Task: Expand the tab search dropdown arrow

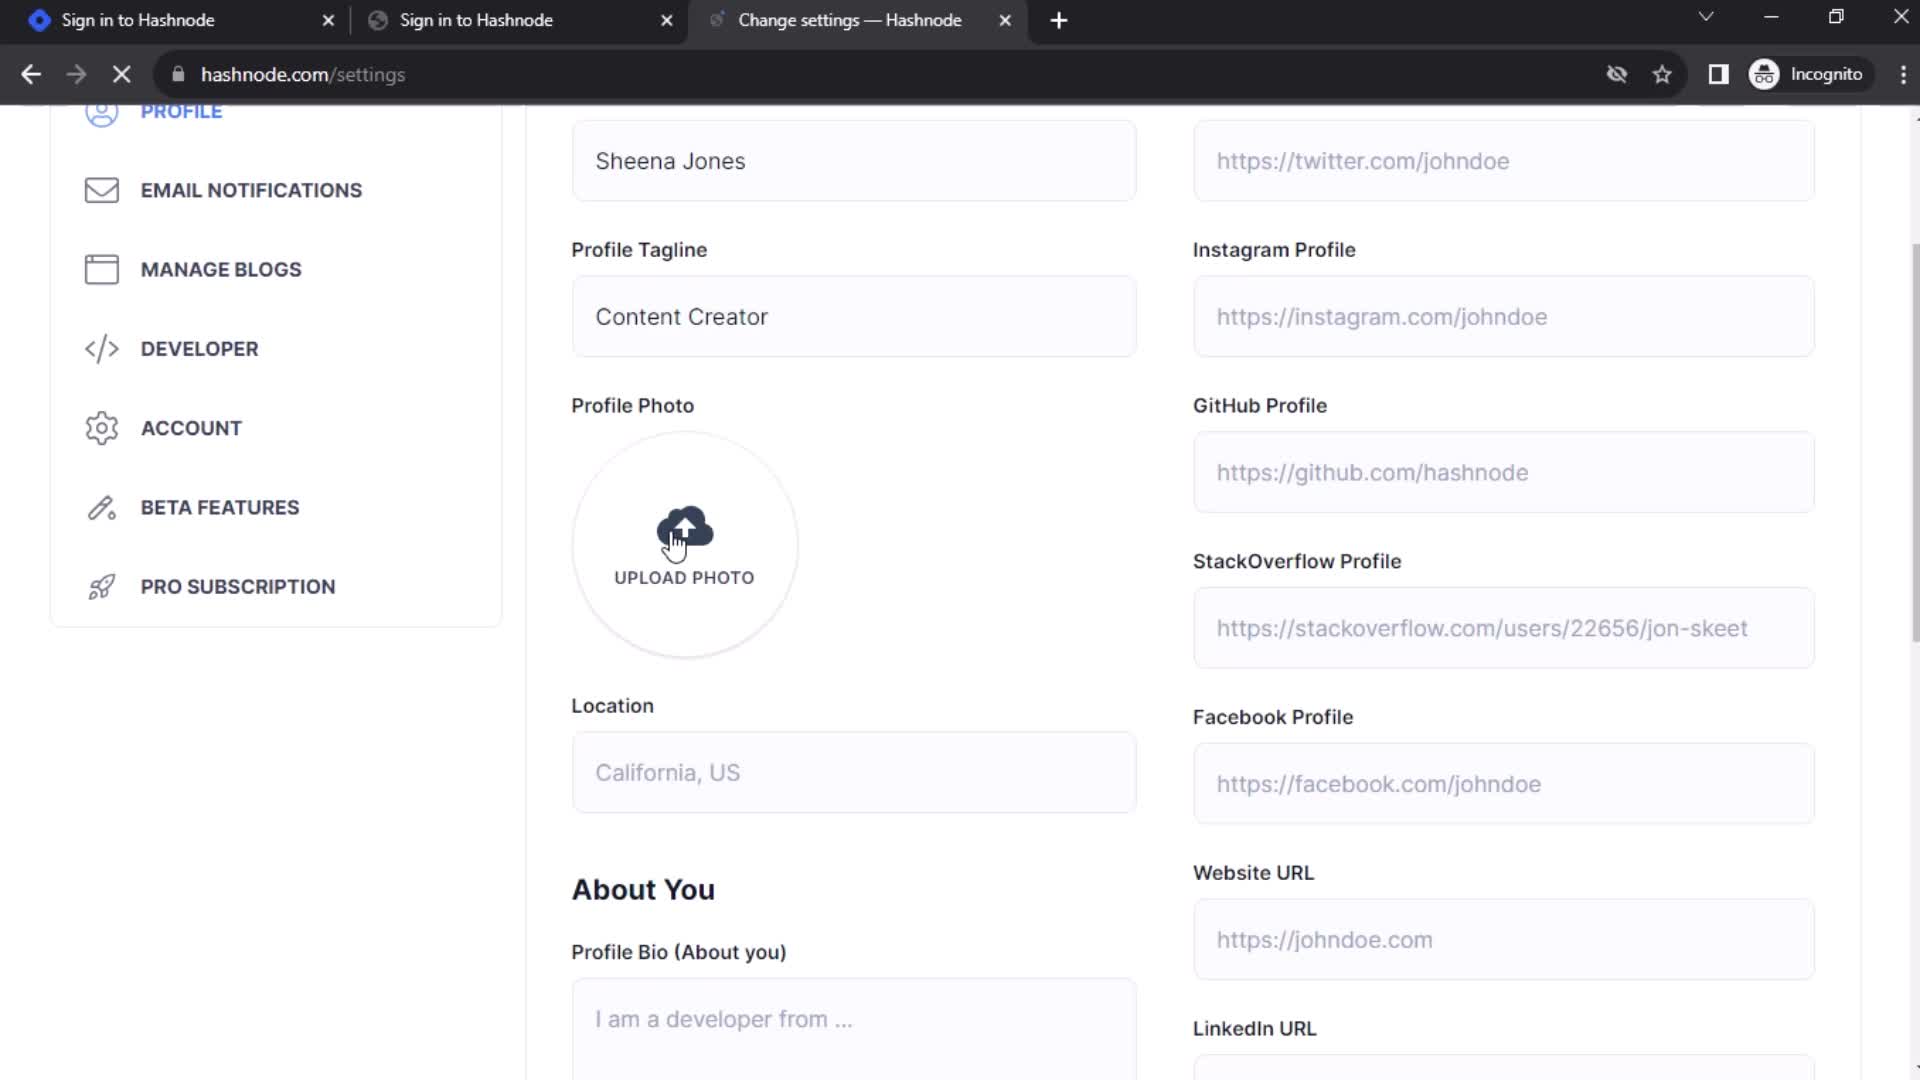Action: [1706, 17]
